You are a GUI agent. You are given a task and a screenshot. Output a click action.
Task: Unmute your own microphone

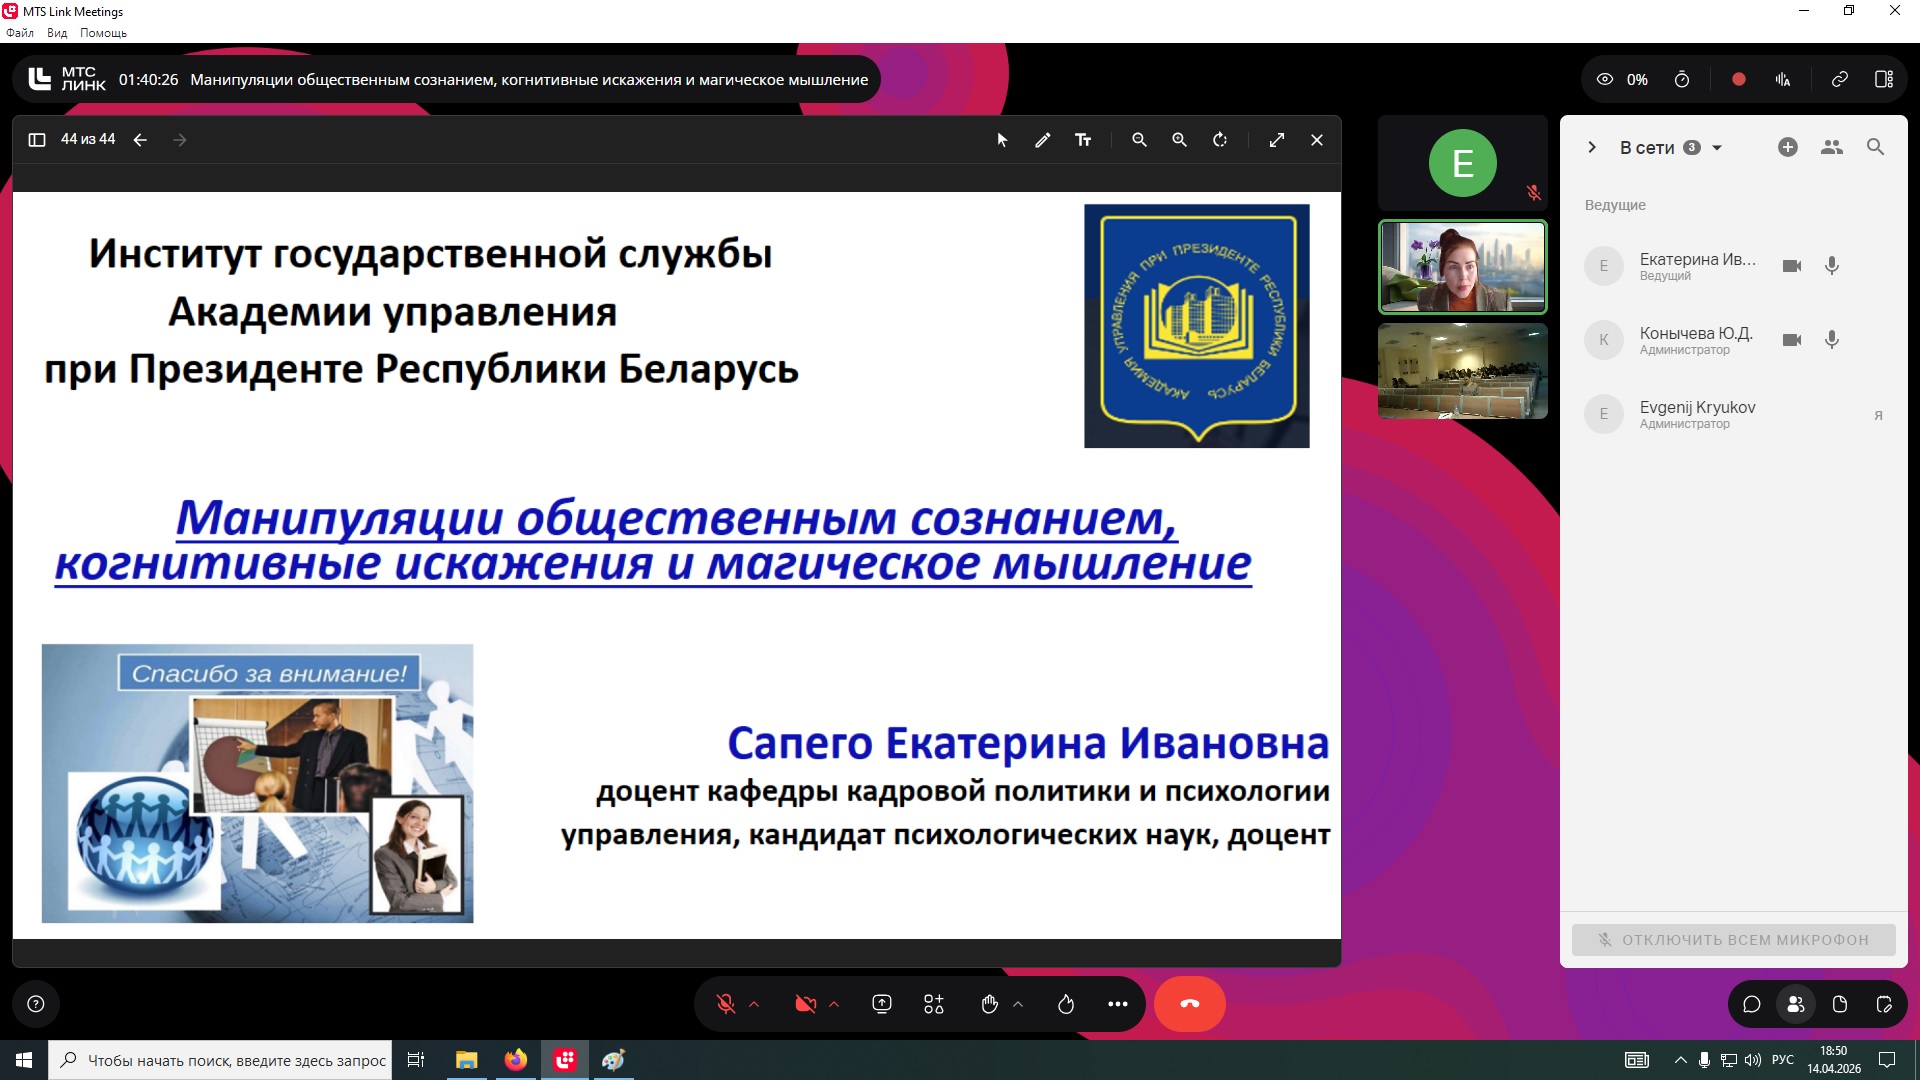click(x=727, y=1004)
